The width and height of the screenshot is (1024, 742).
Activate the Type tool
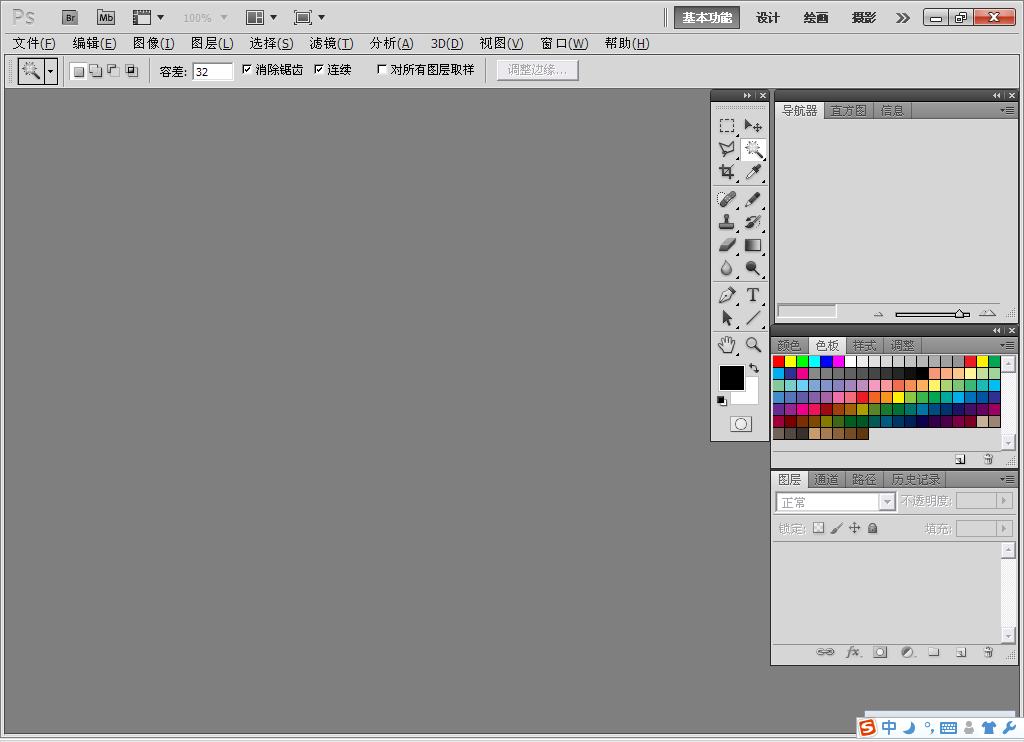click(753, 295)
